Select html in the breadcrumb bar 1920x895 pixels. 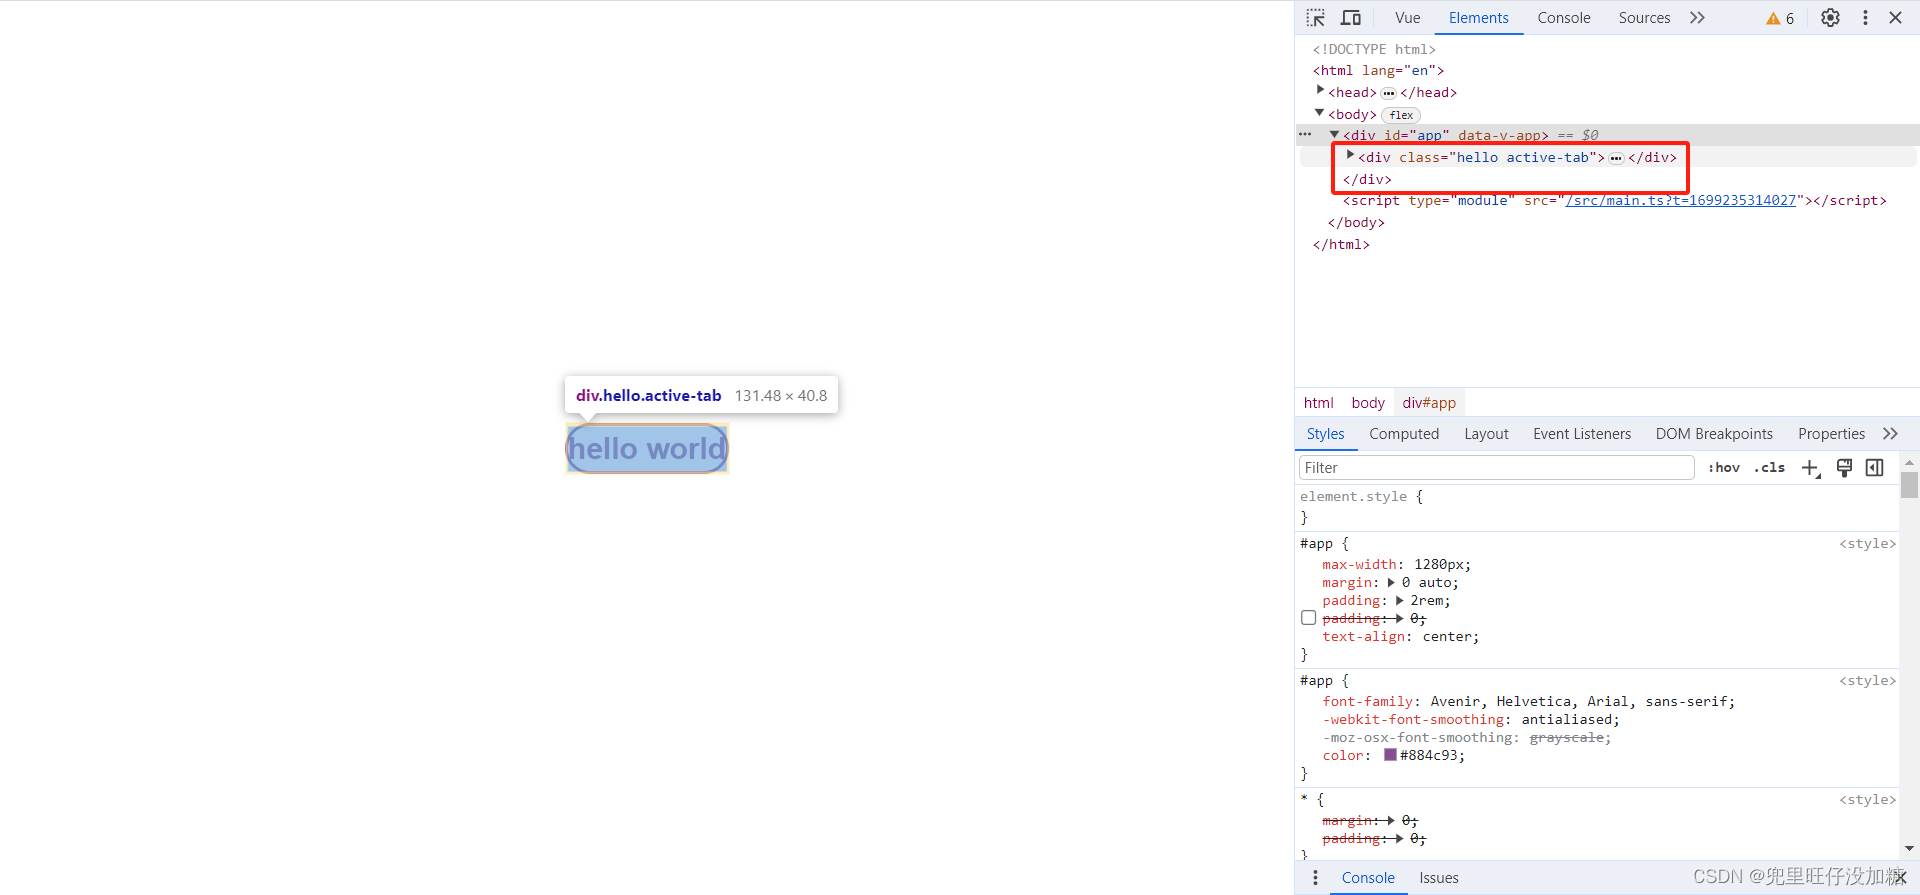1318,403
